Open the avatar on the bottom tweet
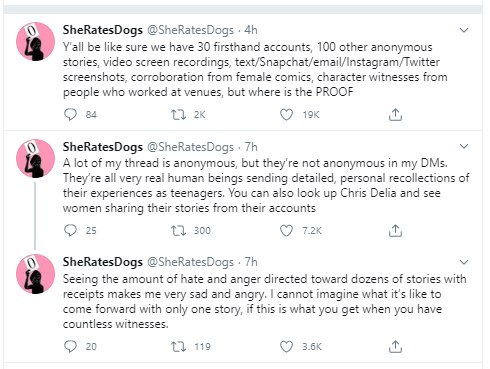Image resolution: width=490 pixels, height=369 pixels. click(36, 274)
